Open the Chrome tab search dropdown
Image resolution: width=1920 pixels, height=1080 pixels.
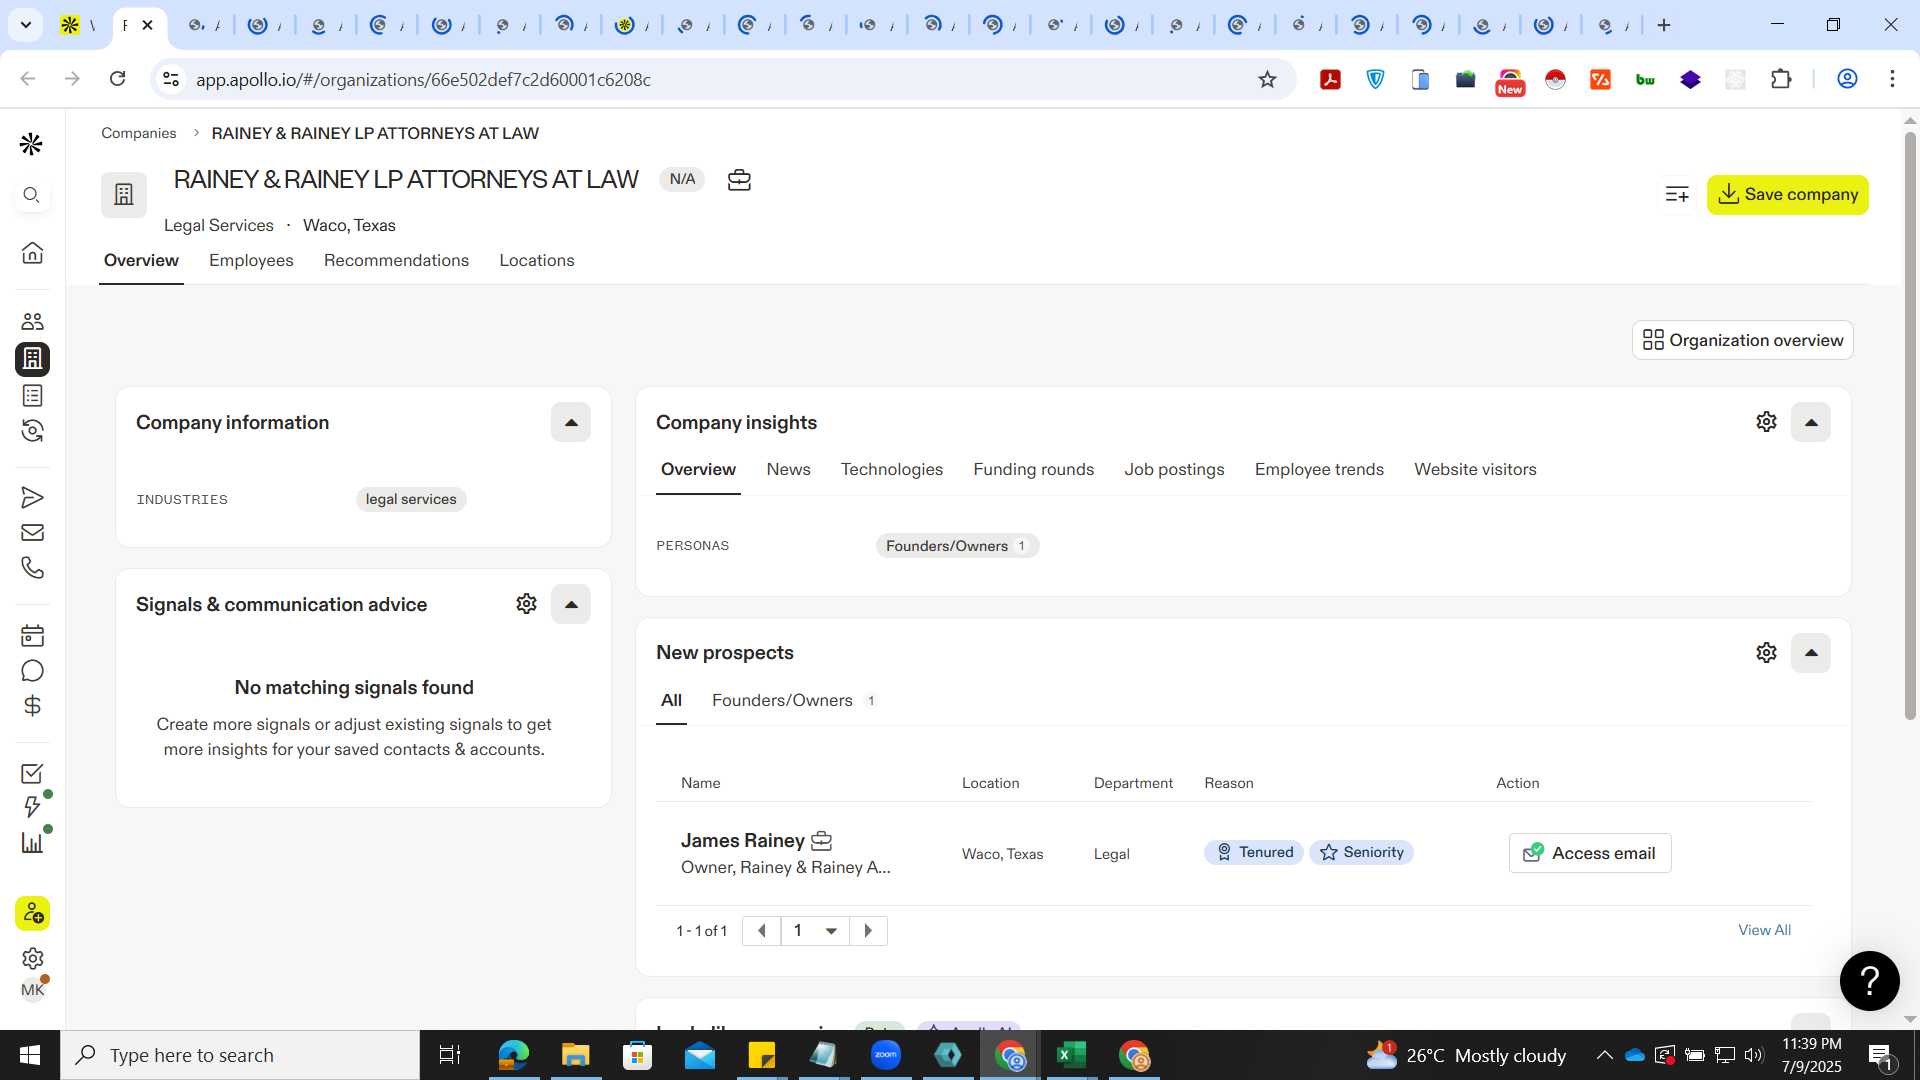tap(25, 25)
